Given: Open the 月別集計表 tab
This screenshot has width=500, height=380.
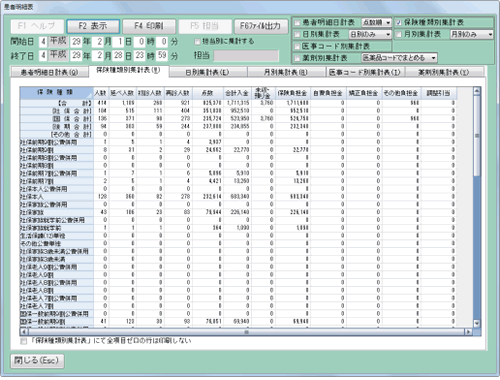Looking at the screenshot, I should tap(286, 72).
